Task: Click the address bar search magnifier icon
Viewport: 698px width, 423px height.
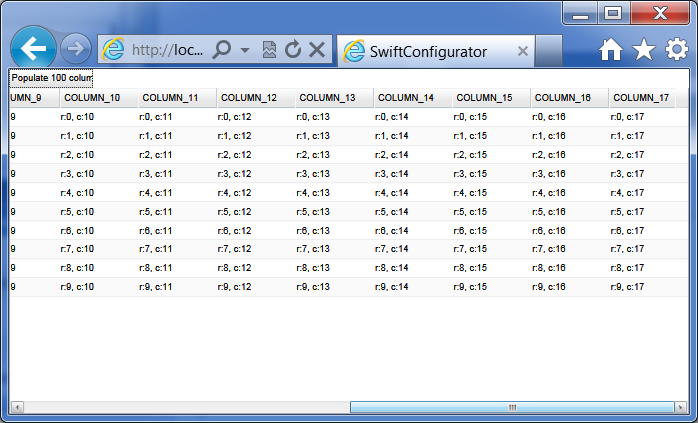Action: click(x=222, y=50)
